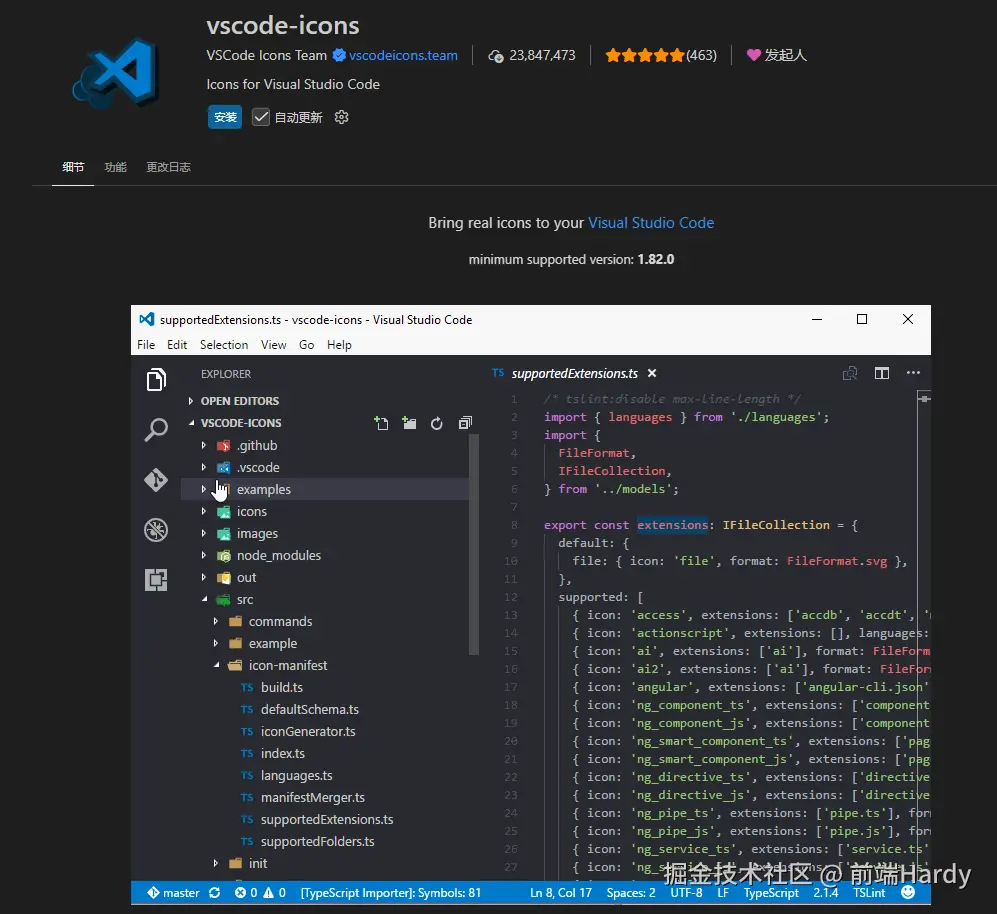The width and height of the screenshot is (997, 914).
Task: Click the master branch indicator in status bar
Action: 174,892
